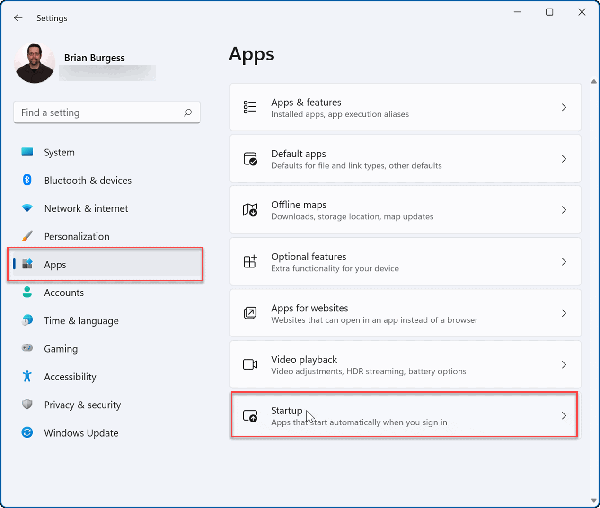Click the Time & language globe icon
The image size is (600, 508).
click(27, 320)
